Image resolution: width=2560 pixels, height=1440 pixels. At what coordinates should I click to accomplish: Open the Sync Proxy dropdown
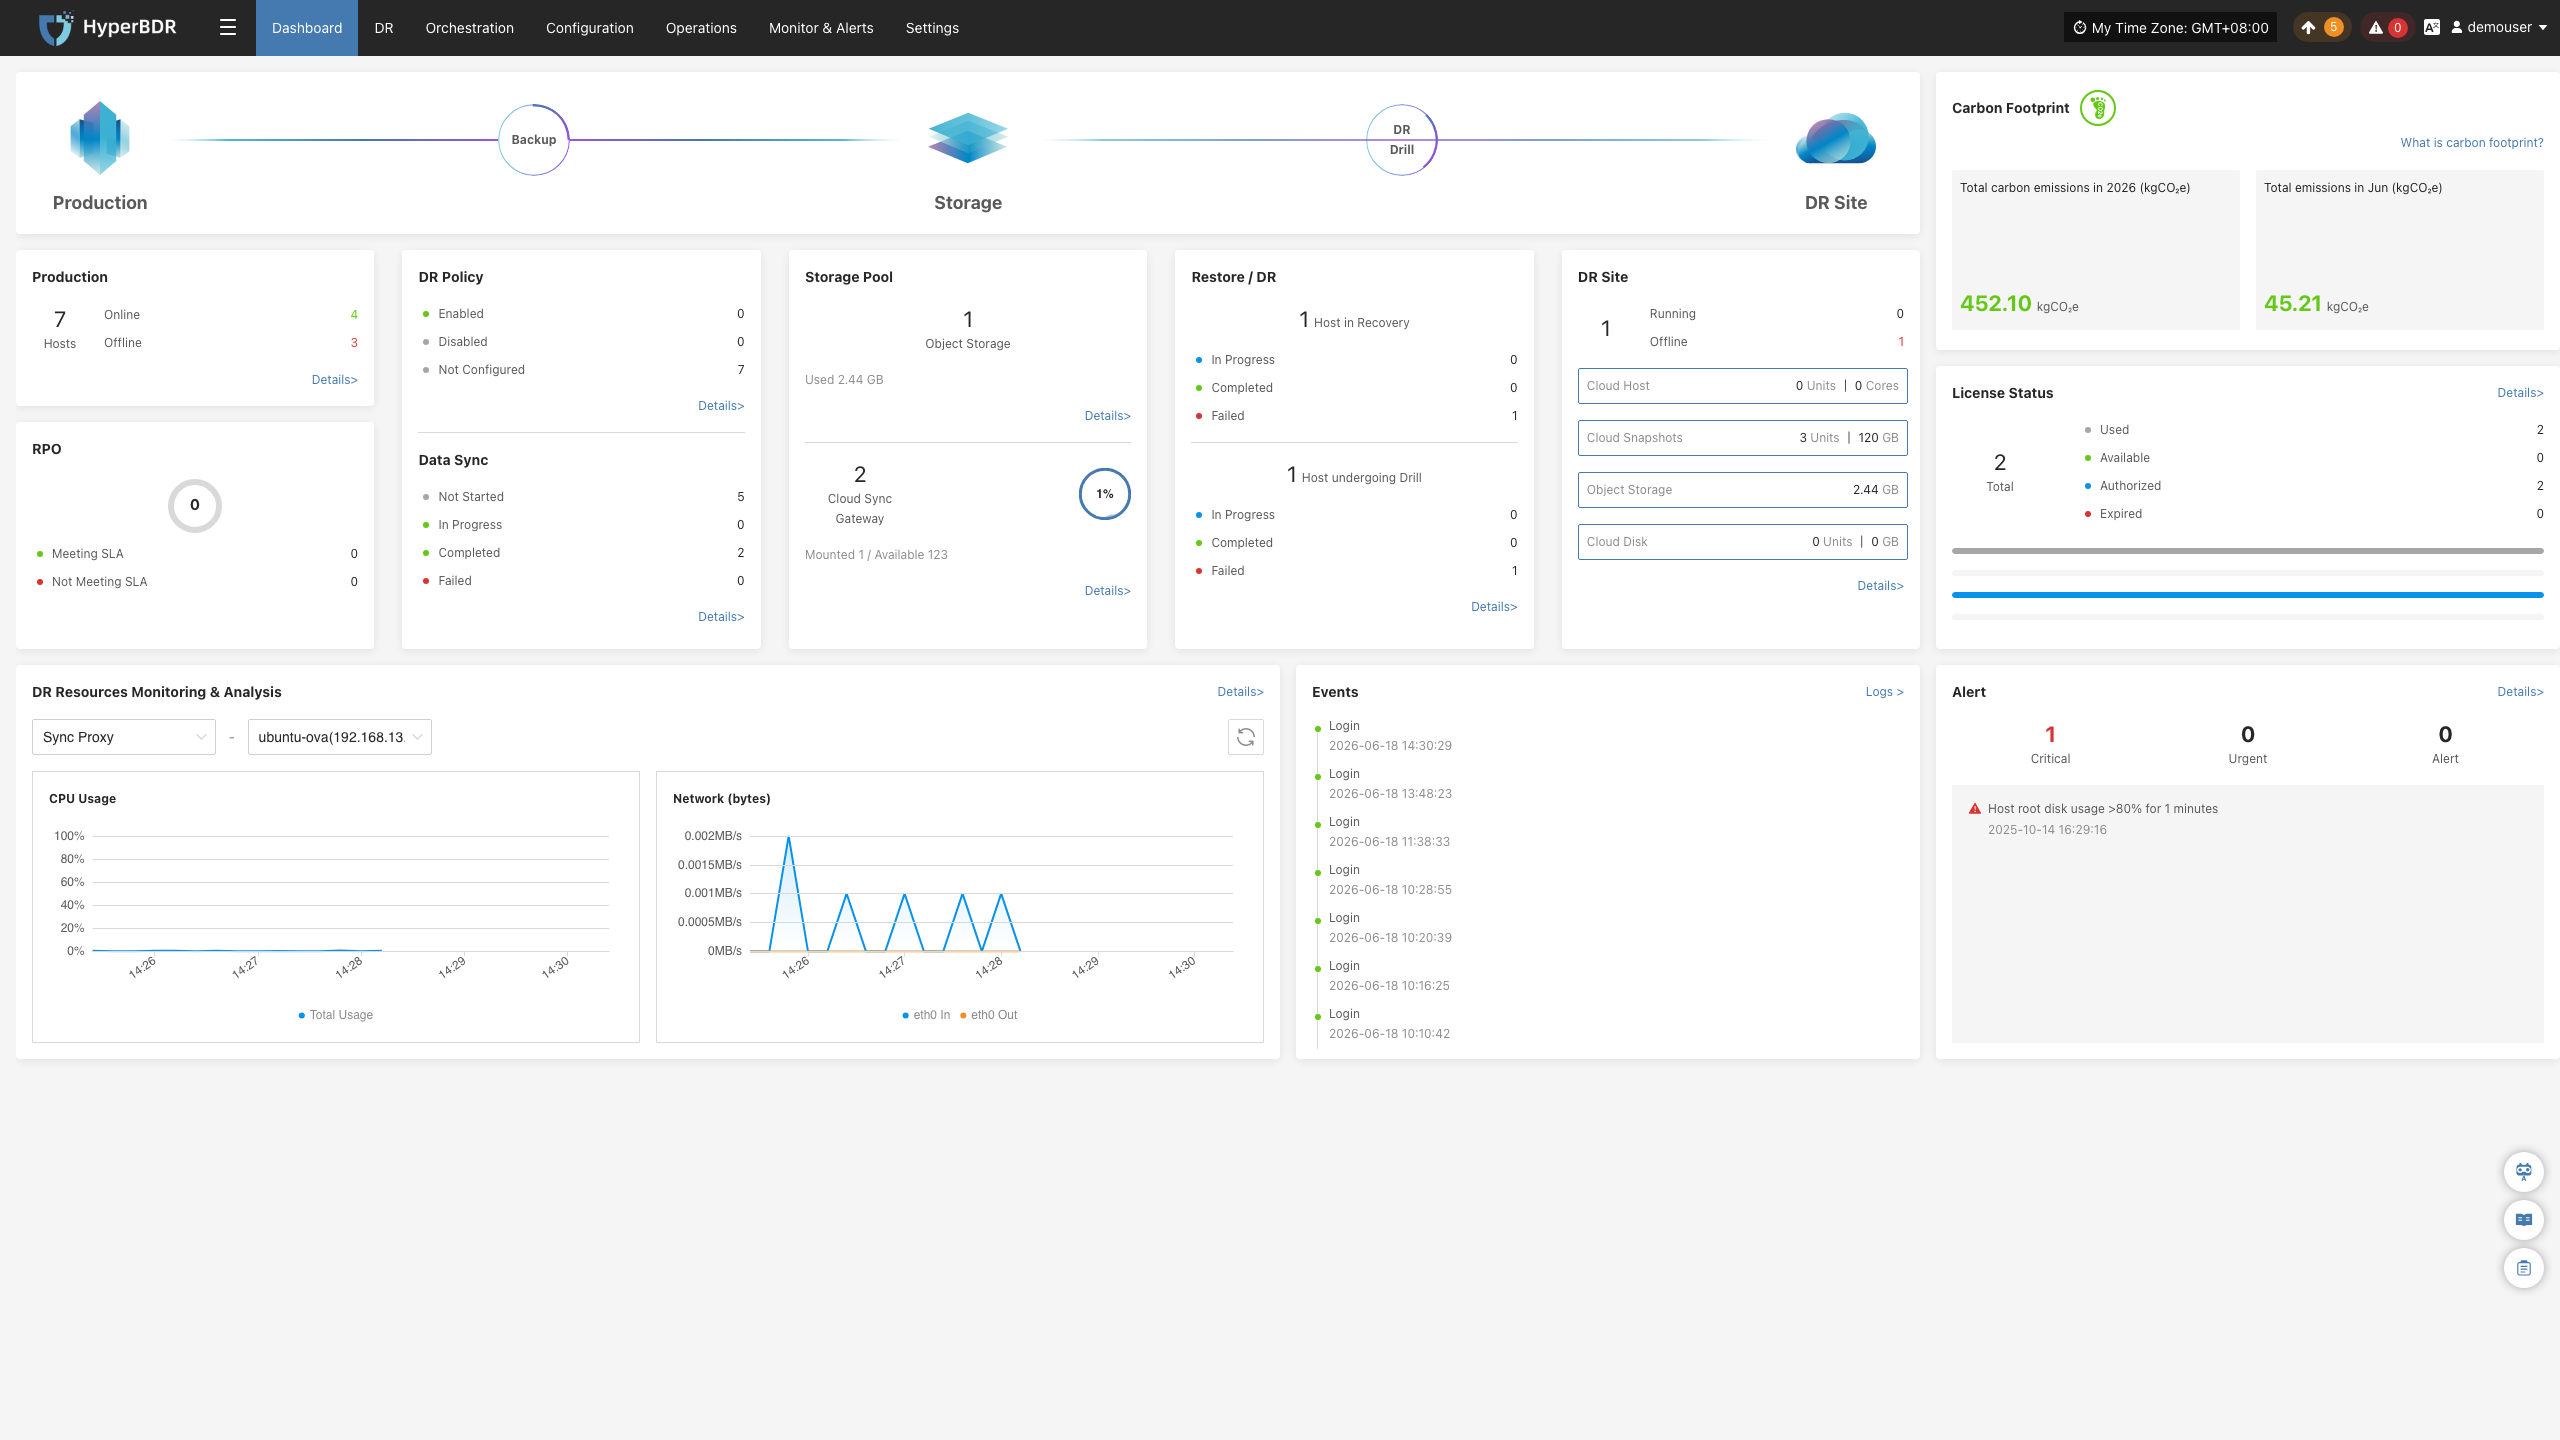[x=124, y=737]
